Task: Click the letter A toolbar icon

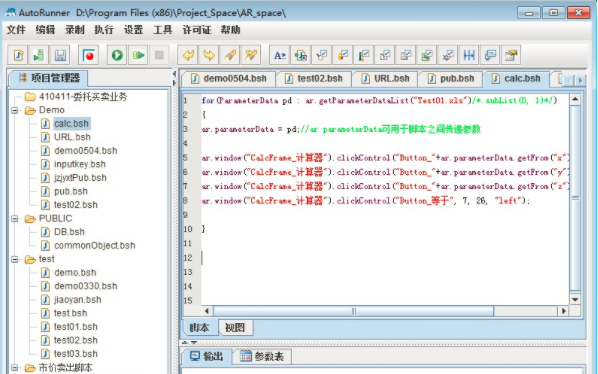Action: pyautogui.click(x=280, y=56)
